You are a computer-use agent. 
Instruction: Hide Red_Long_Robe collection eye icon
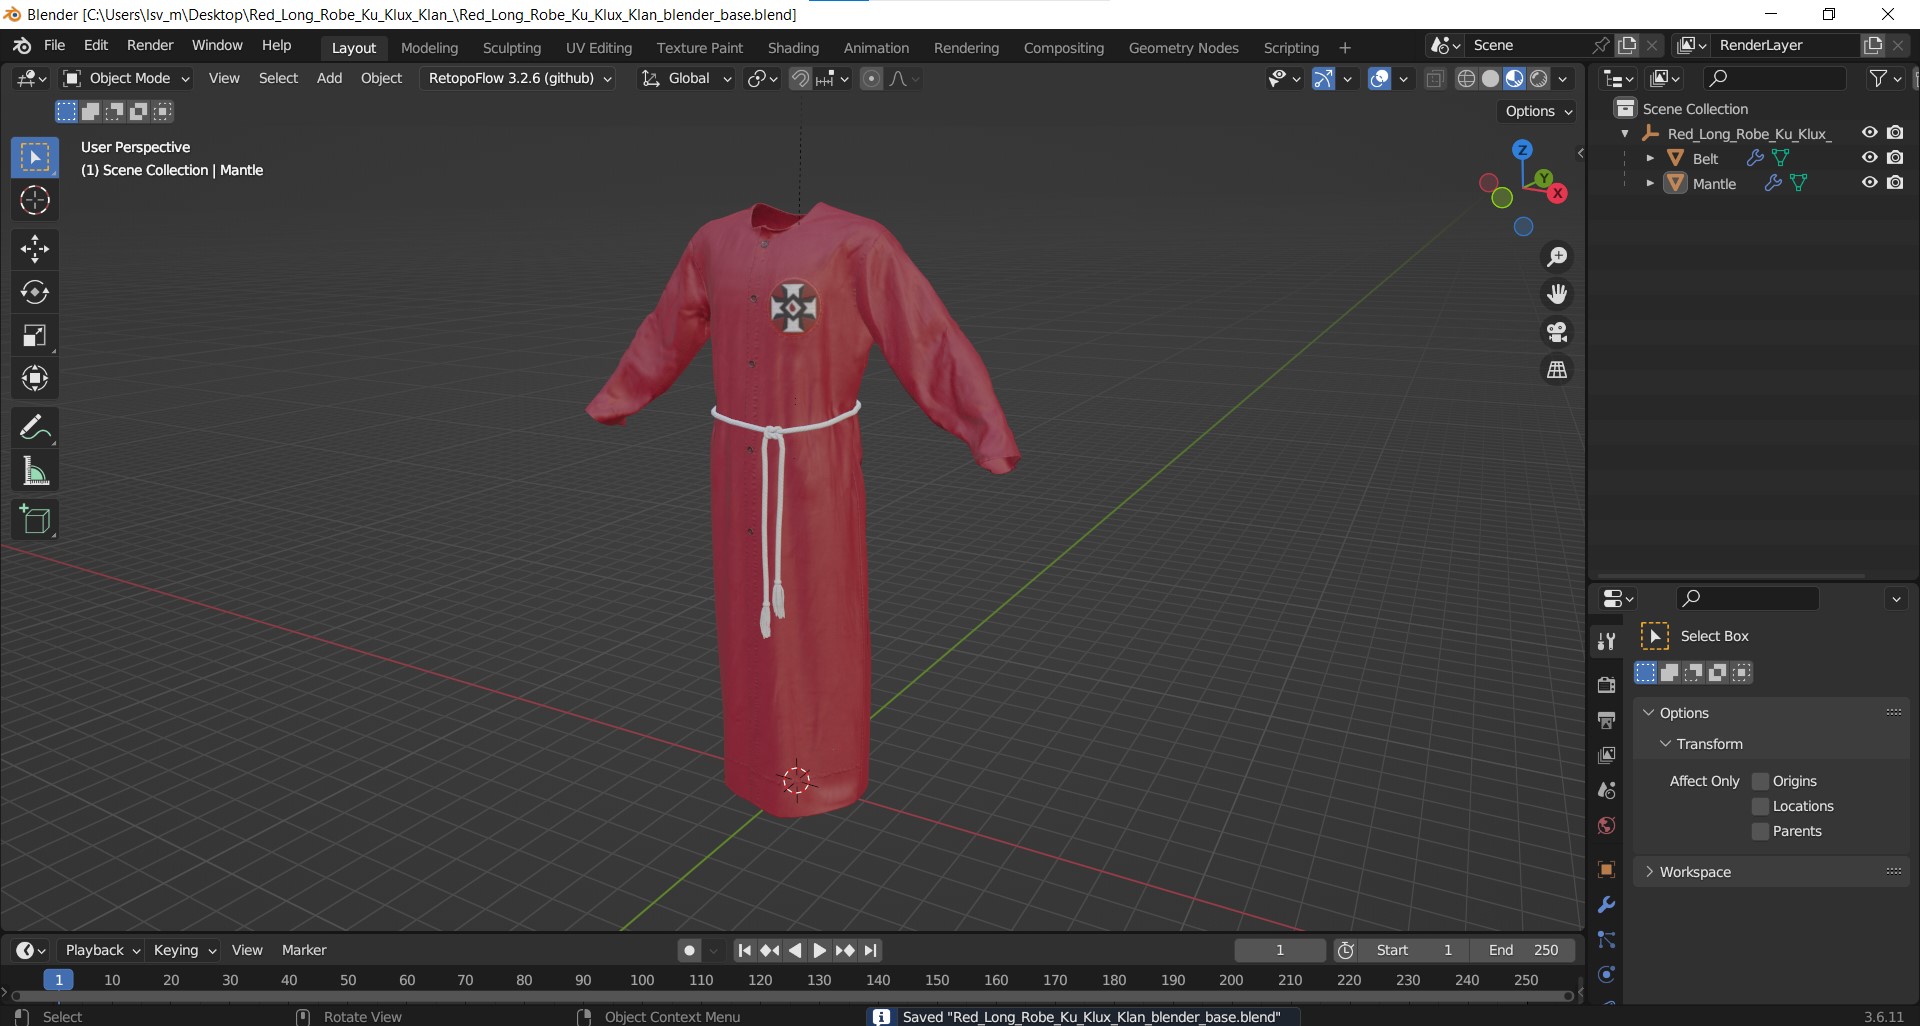1869,133
